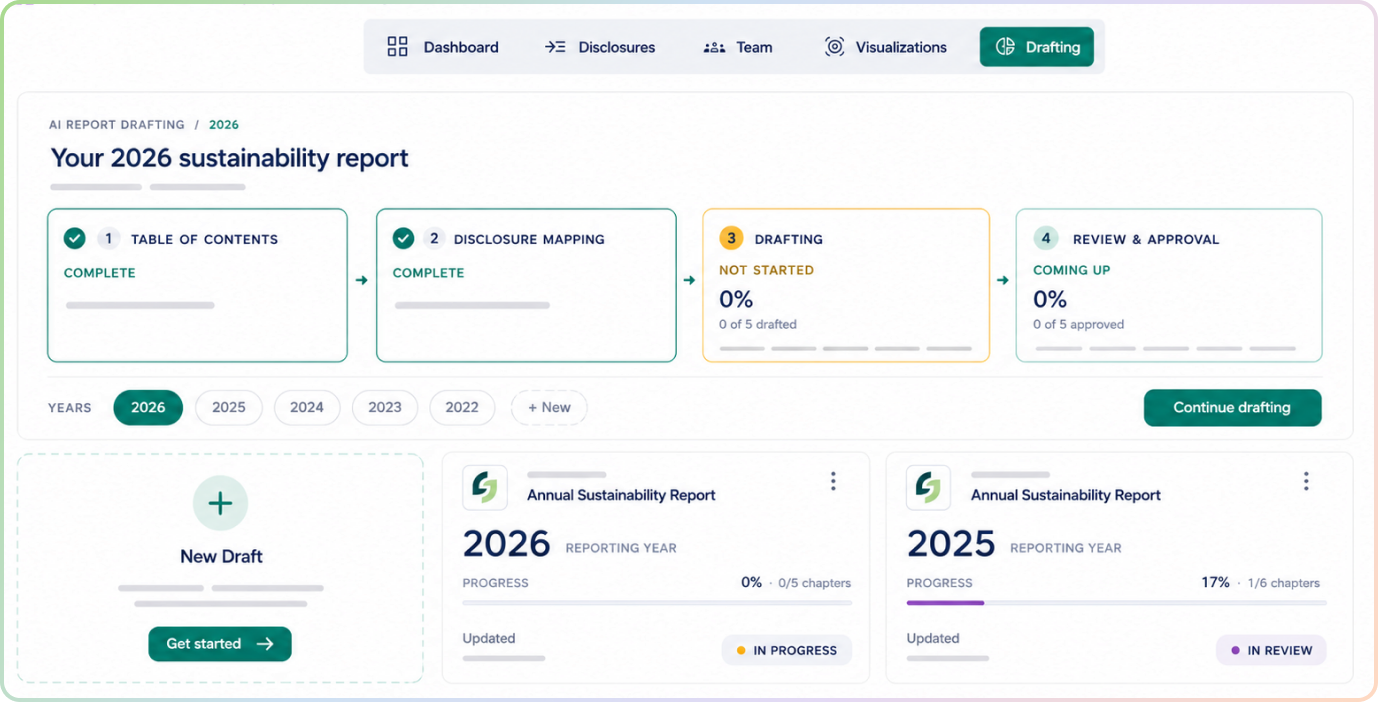Select the Drafting tab

[1037, 47]
